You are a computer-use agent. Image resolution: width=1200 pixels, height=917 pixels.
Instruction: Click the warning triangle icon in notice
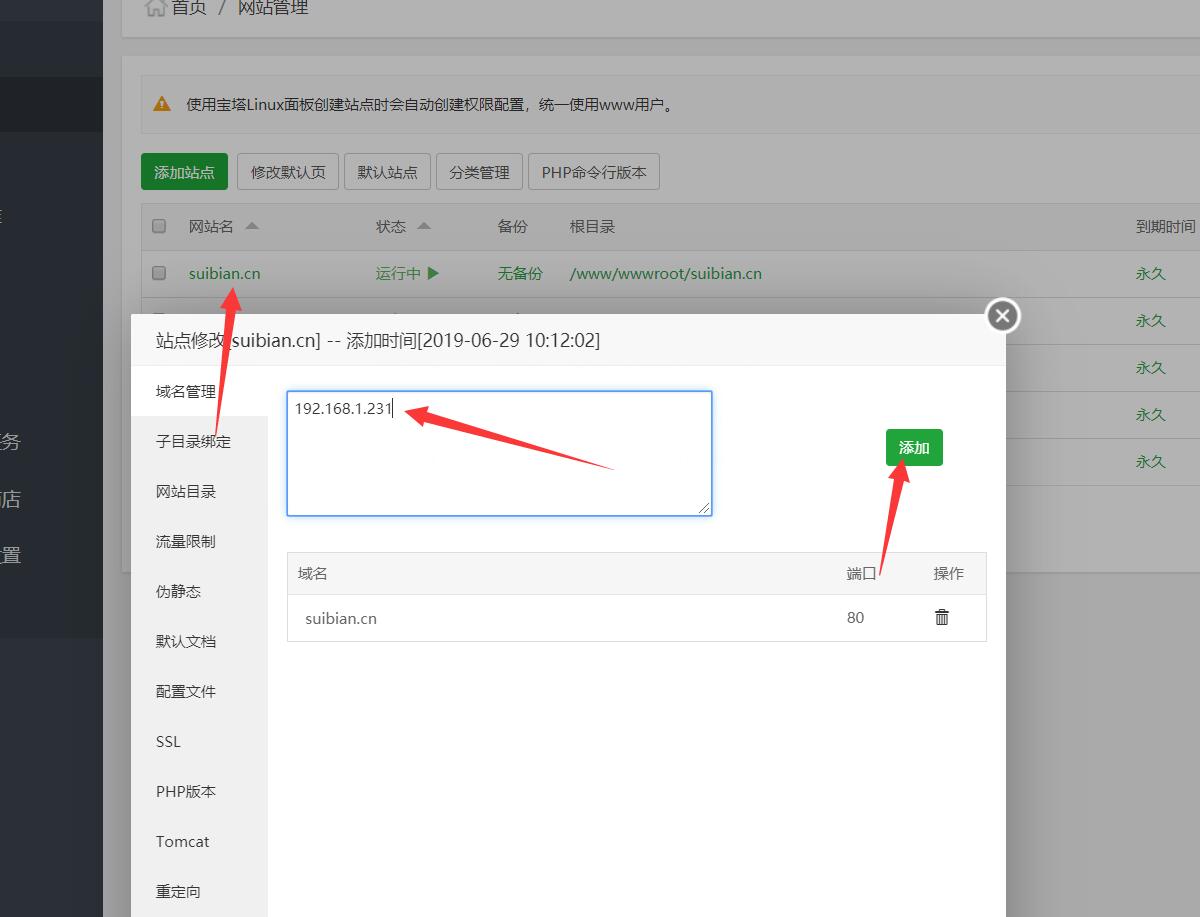[162, 104]
